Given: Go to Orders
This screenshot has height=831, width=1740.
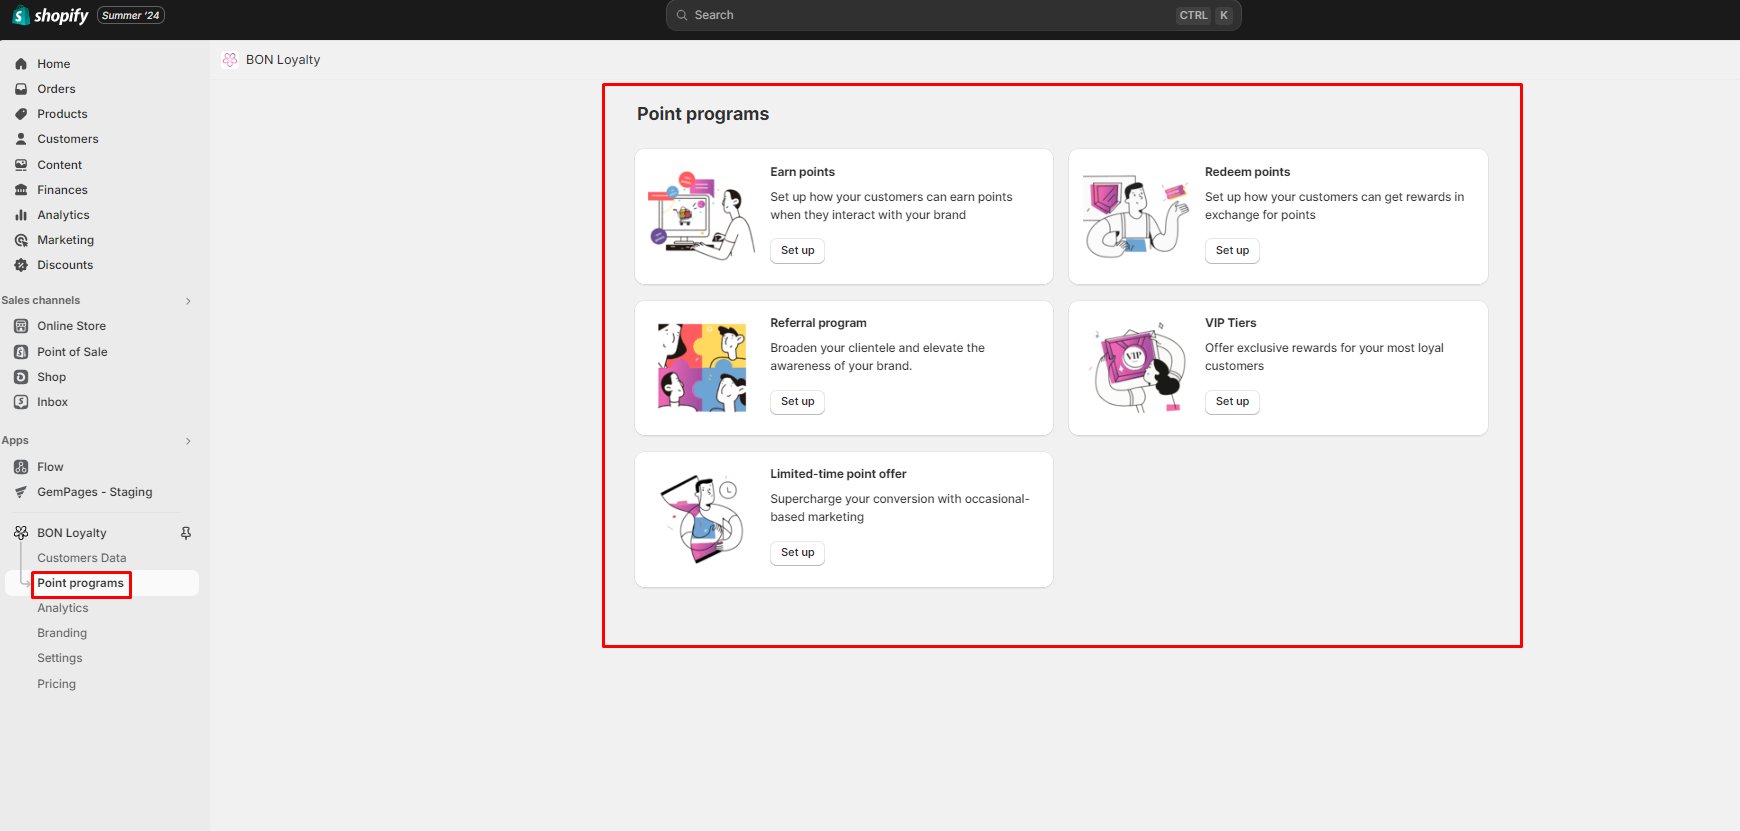Looking at the screenshot, I should click(x=56, y=89).
